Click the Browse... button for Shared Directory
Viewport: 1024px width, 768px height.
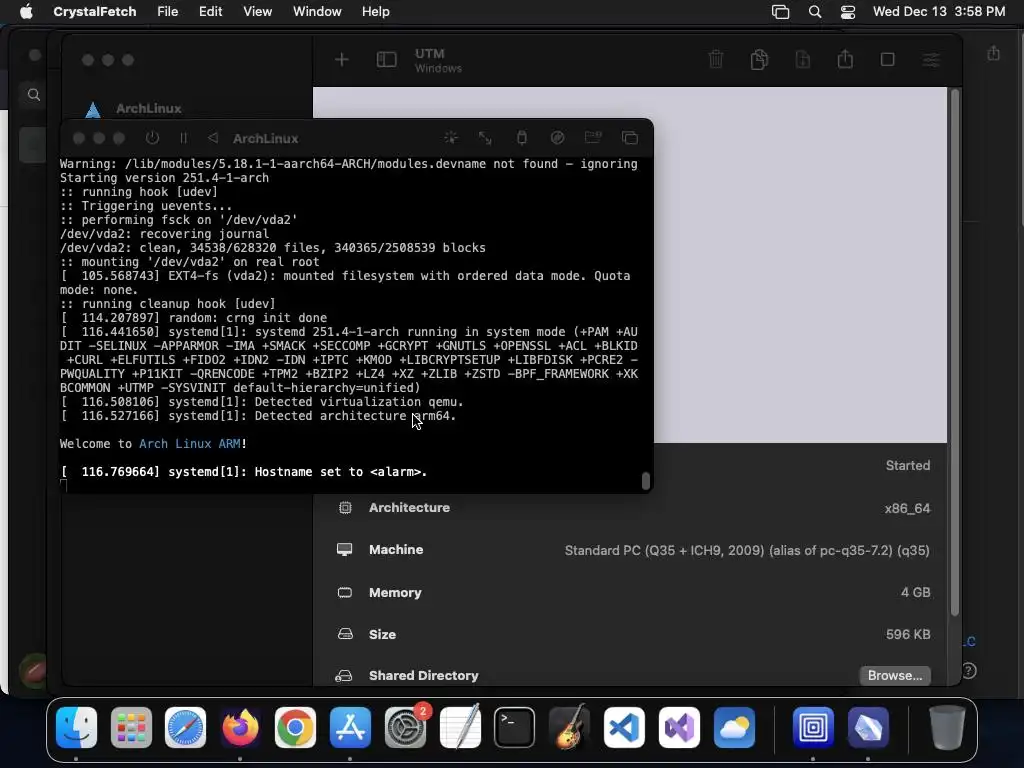(x=895, y=675)
